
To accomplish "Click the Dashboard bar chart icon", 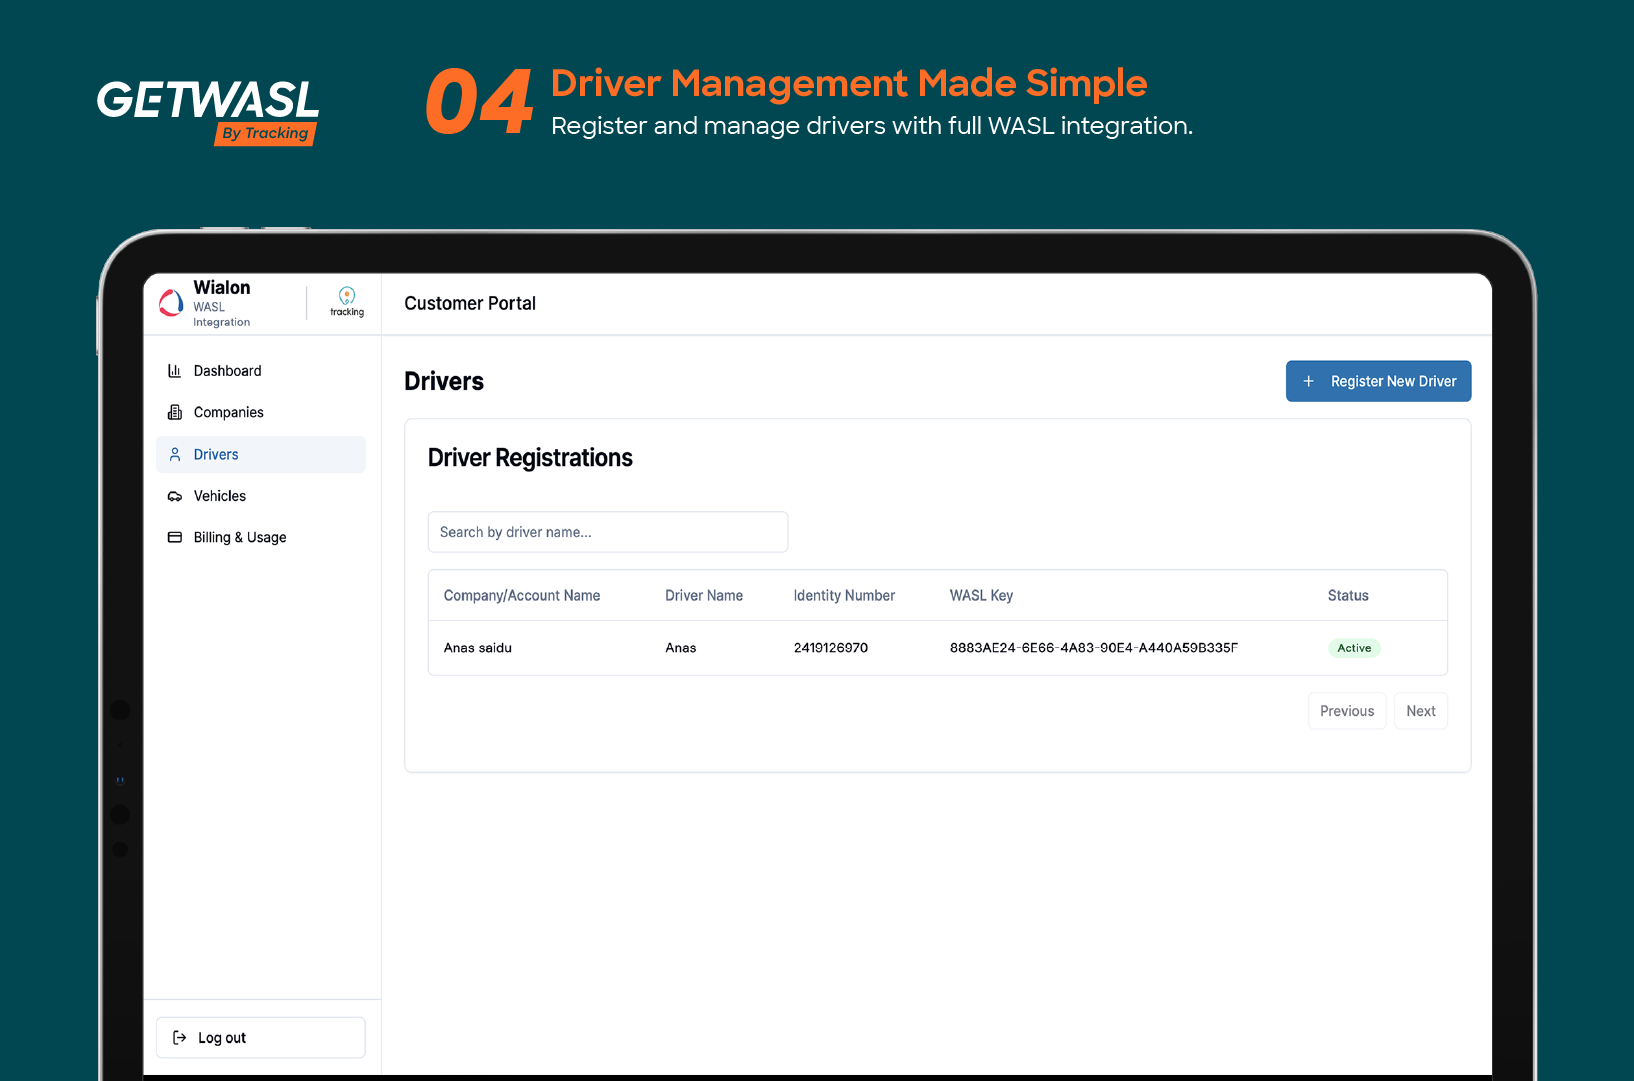I will [175, 371].
